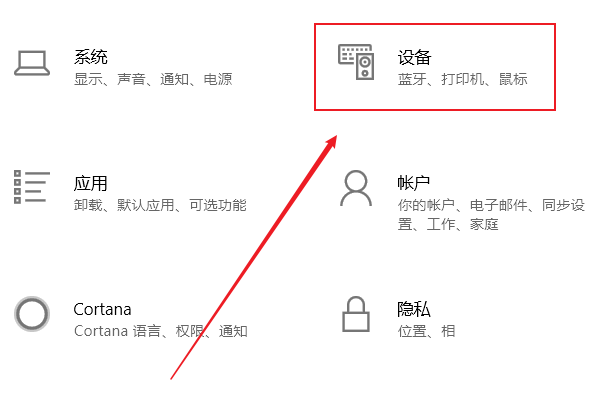Click the 显示、声音、通知、电源 description
600x400 pixels.
pos(153,79)
